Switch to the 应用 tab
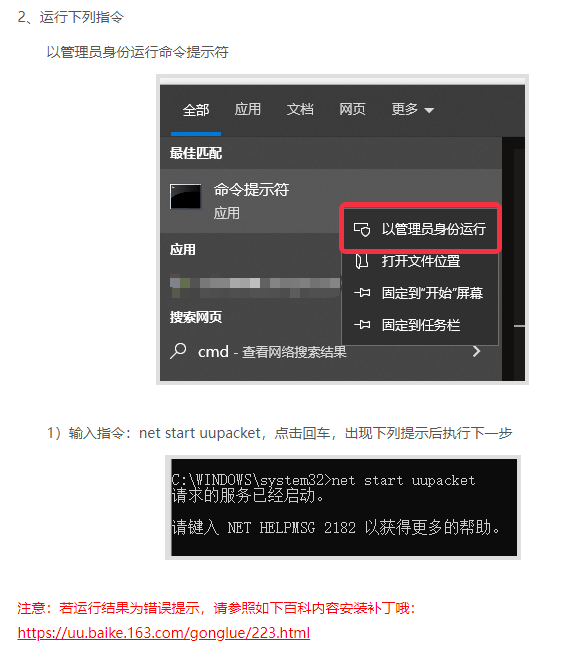Screen dimensions: 564x654 [x=247, y=109]
